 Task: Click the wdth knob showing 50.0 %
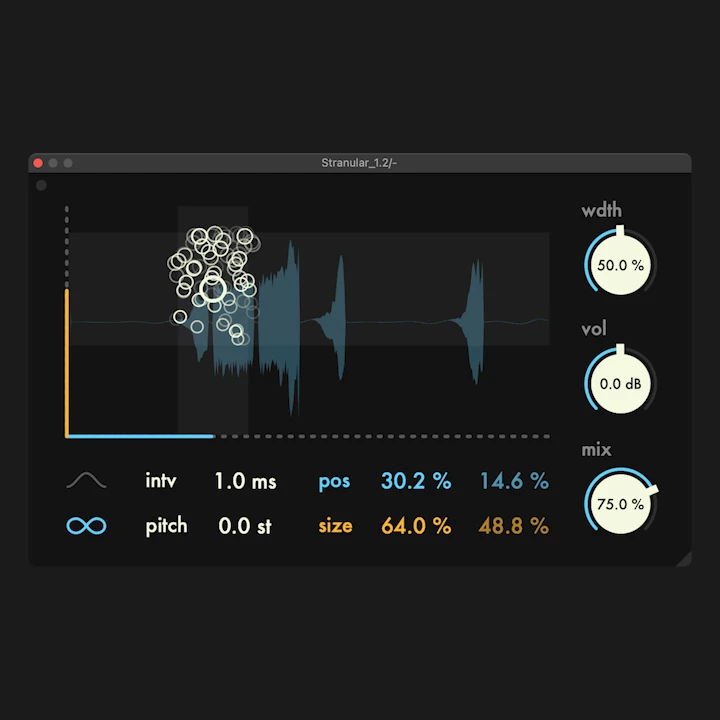tap(620, 266)
